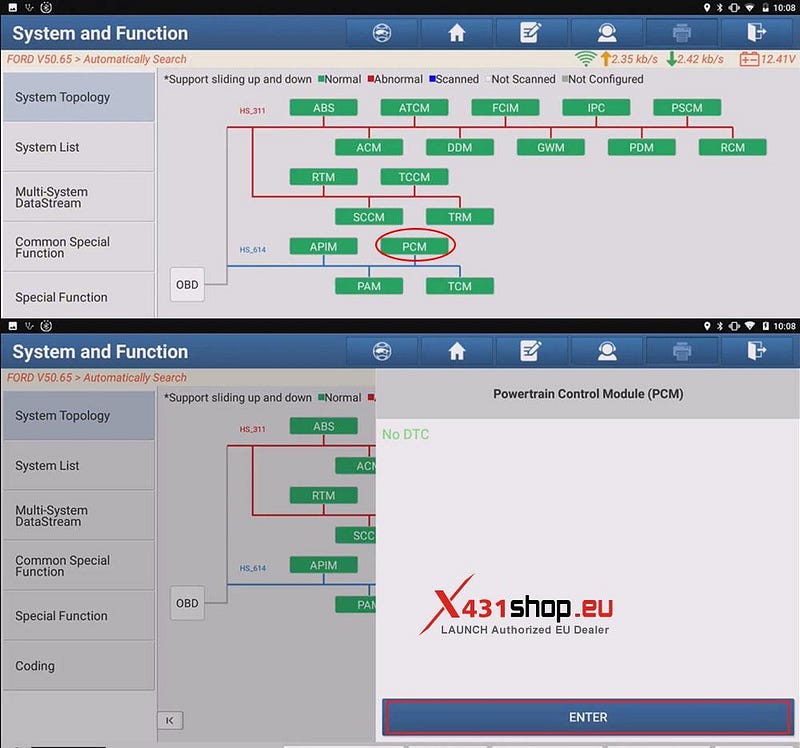This screenshot has height=748, width=800.
Task: Open System List in the lower sidebar
Action: coord(79,465)
